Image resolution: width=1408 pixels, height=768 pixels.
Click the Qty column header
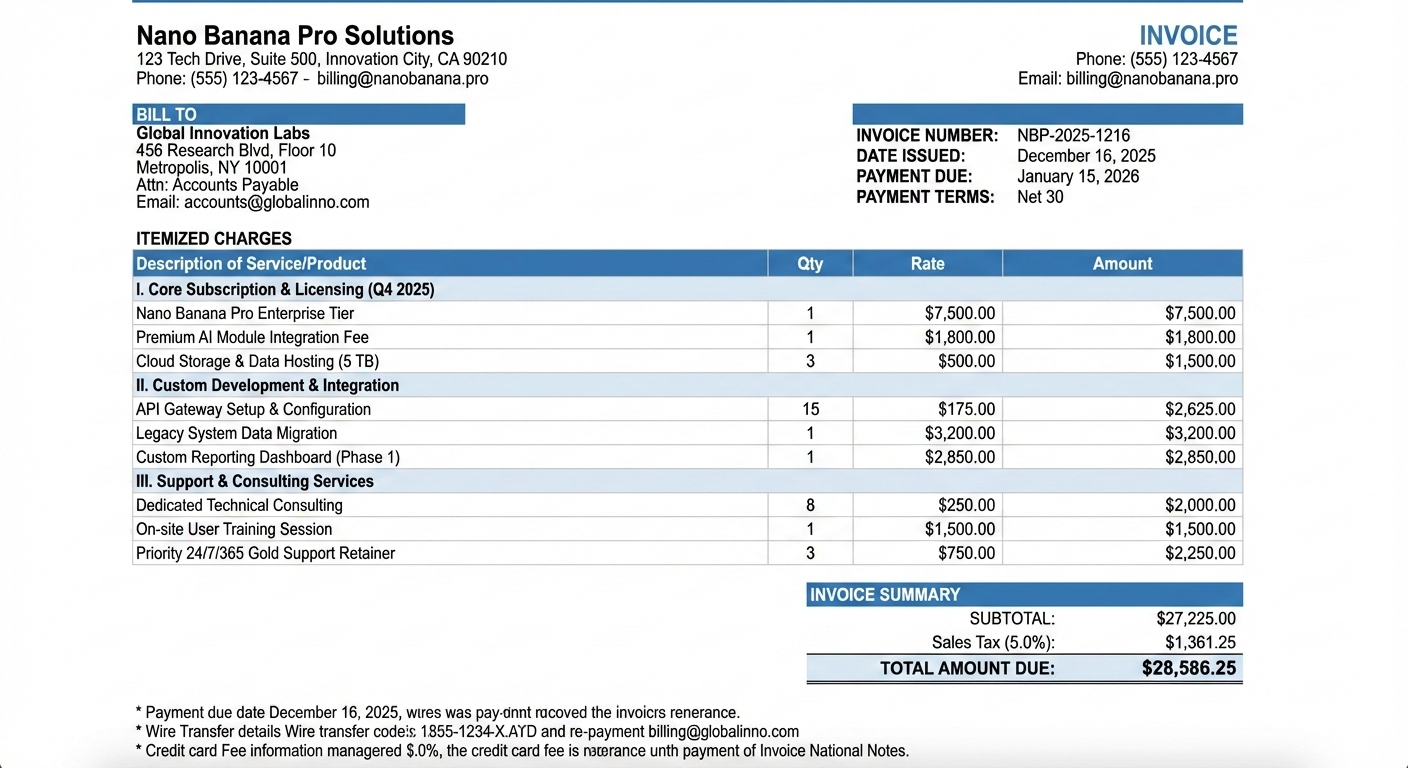tap(810, 263)
